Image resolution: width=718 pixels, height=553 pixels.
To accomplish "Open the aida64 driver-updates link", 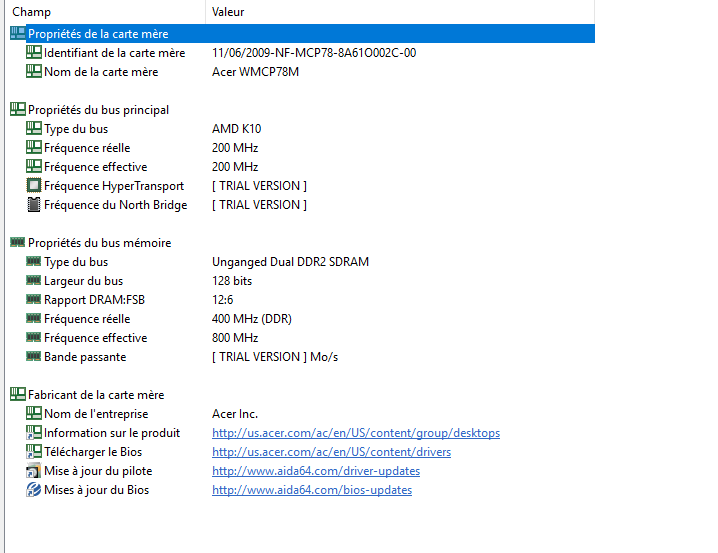I will [x=315, y=471].
